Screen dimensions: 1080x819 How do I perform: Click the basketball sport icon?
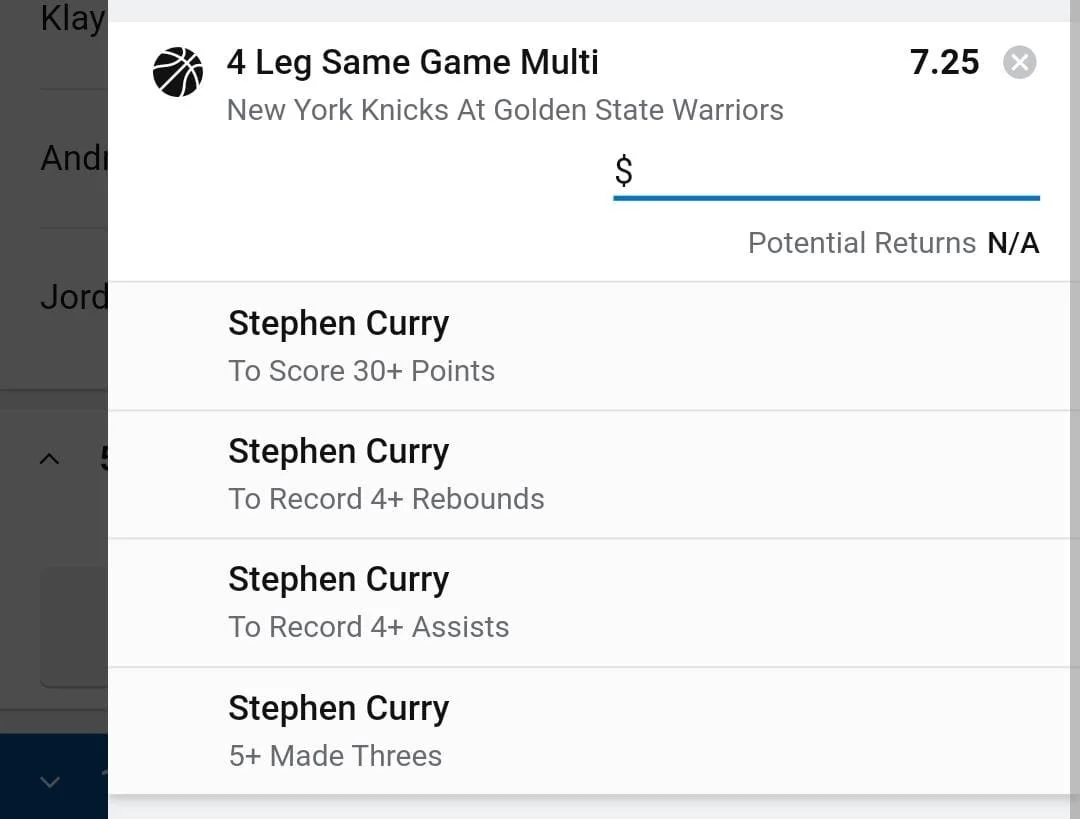178,72
